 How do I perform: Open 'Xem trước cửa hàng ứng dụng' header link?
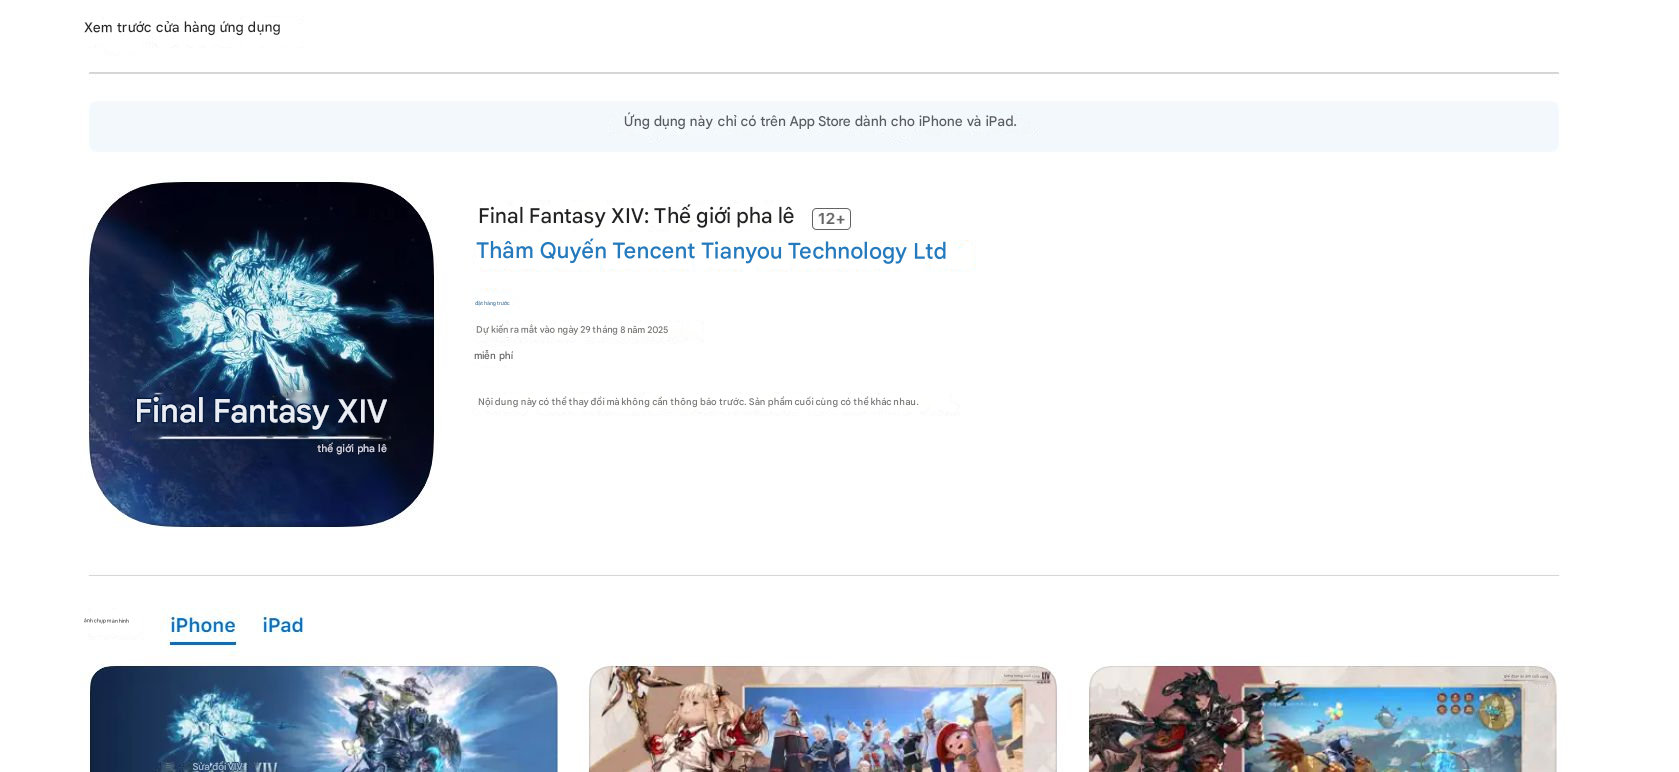tap(182, 27)
